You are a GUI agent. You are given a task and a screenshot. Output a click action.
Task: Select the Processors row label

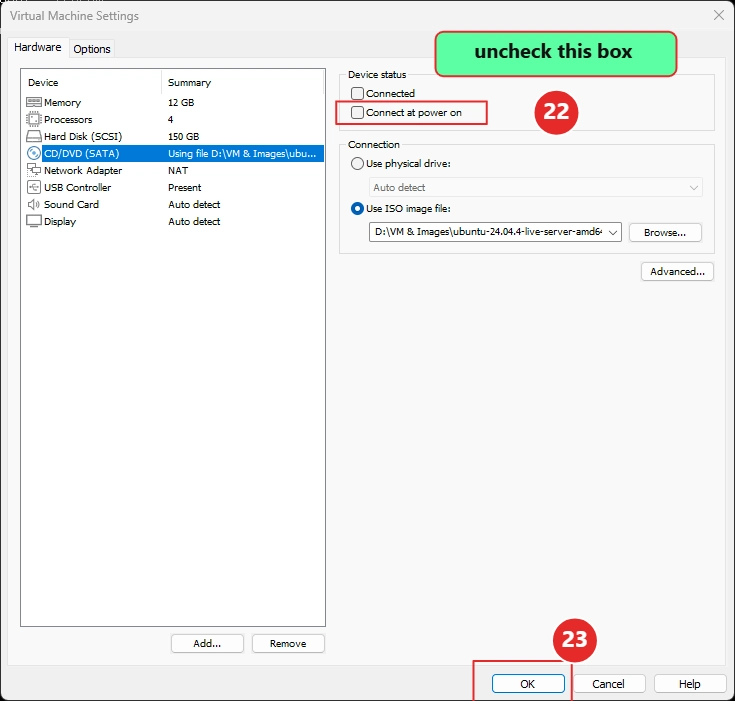tap(68, 120)
